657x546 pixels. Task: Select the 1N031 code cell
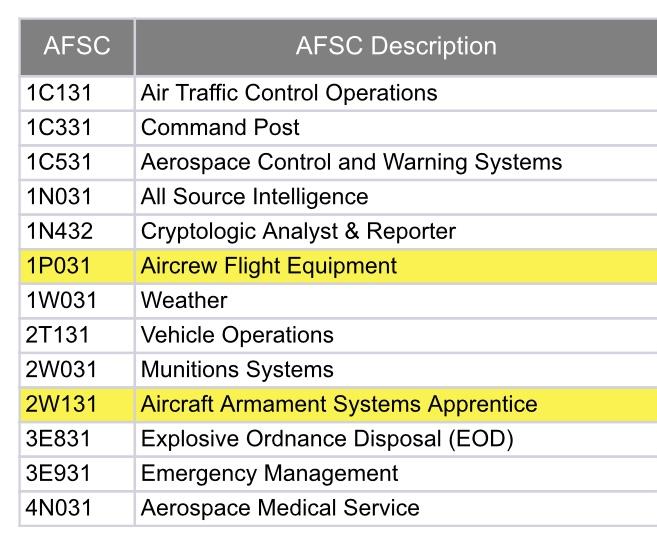point(59,197)
